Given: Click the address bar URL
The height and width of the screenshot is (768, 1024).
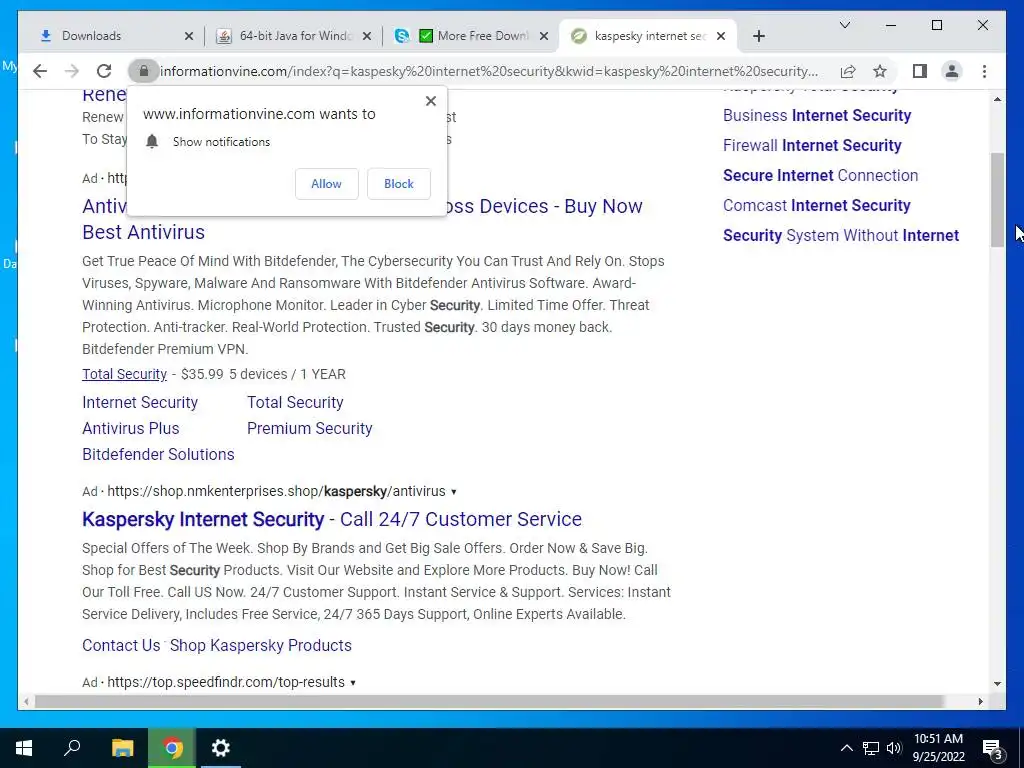Looking at the screenshot, I should (x=488, y=71).
